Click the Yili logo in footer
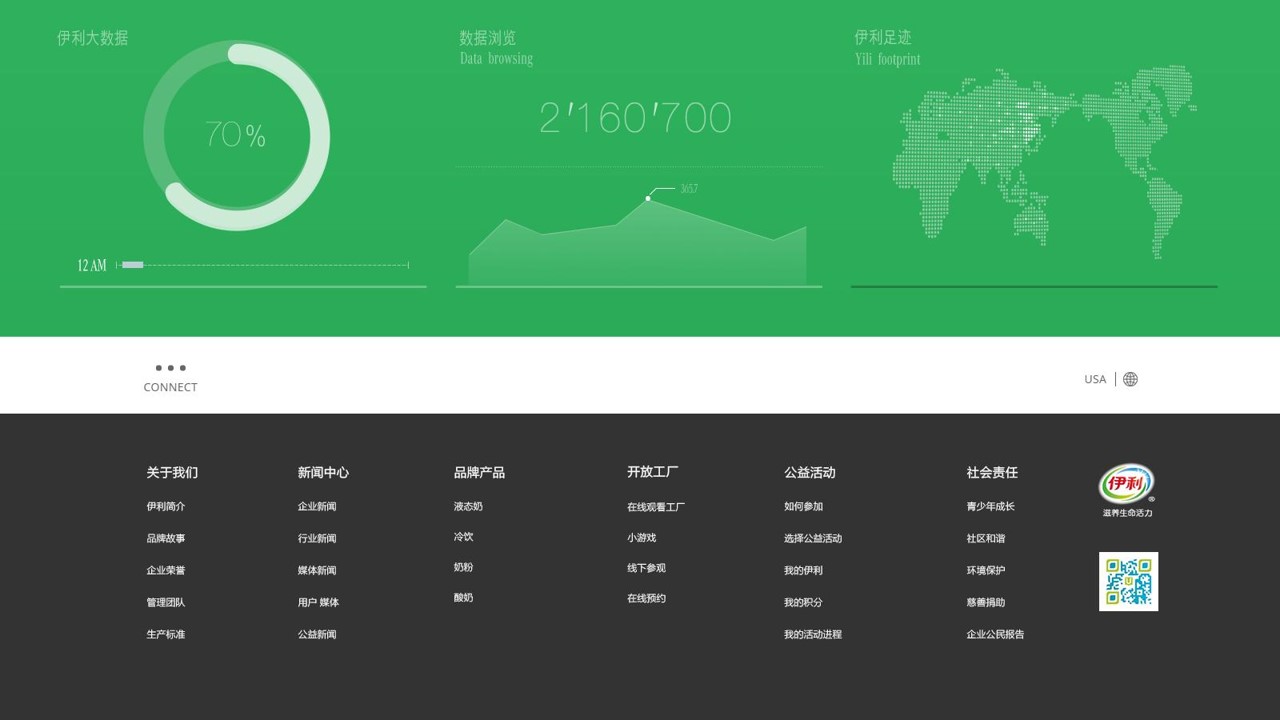The height and width of the screenshot is (720, 1280). click(x=1127, y=485)
